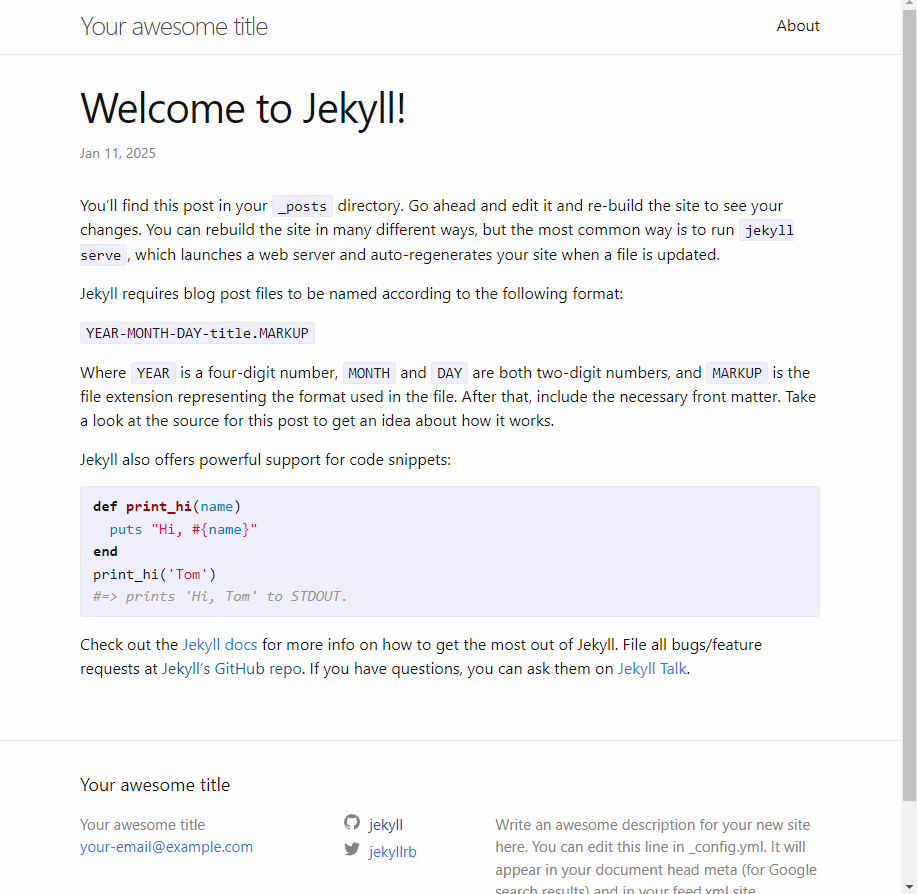Click the Ruby code snippet block

tap(449, 551)
